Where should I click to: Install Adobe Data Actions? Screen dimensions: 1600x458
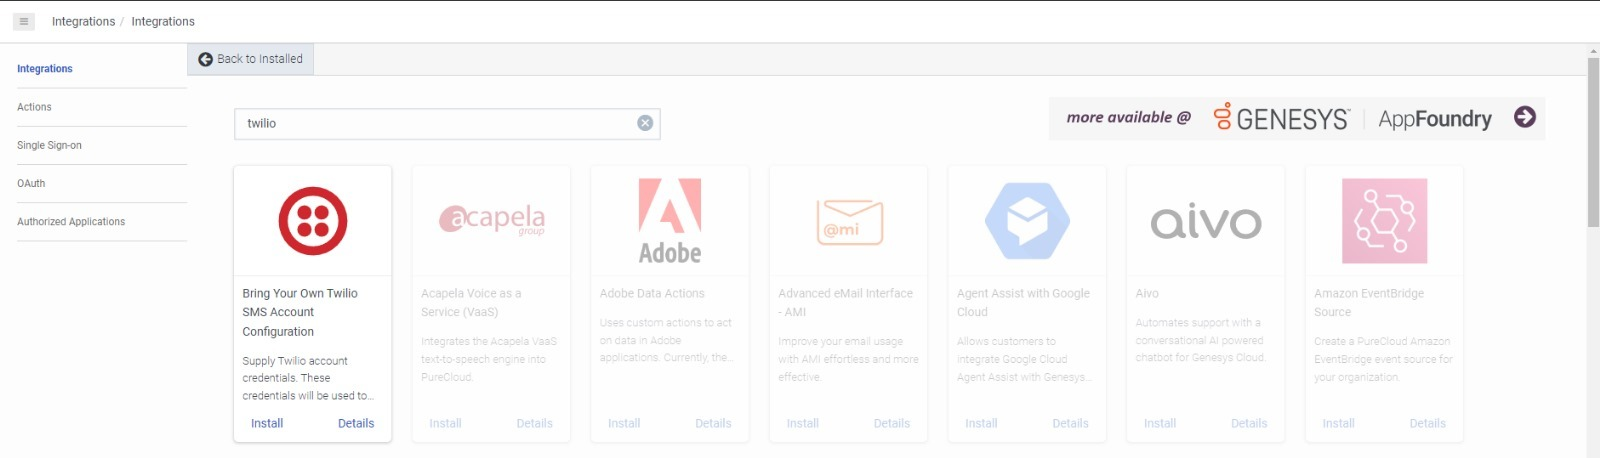tap(624, 423)
